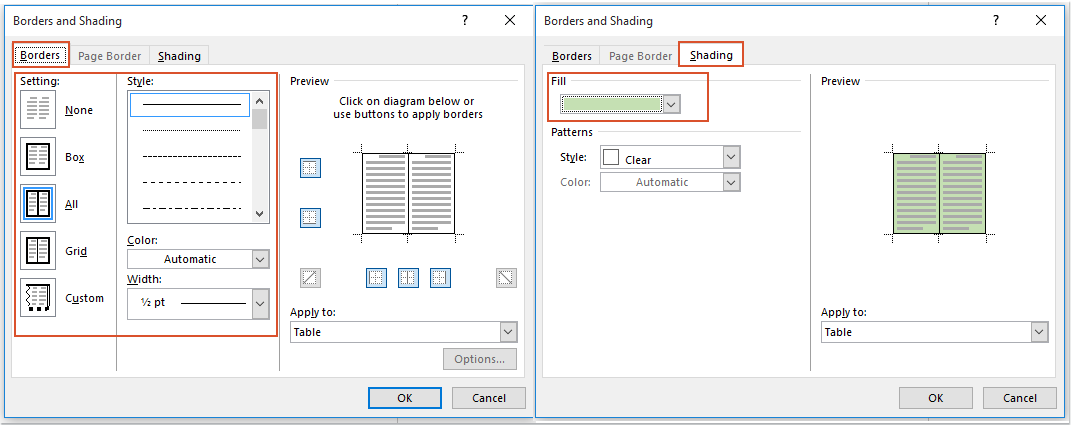Switch to Page Border tab in left dialog
Viewport: 1071px width, 425px height.
pos(110,56)
